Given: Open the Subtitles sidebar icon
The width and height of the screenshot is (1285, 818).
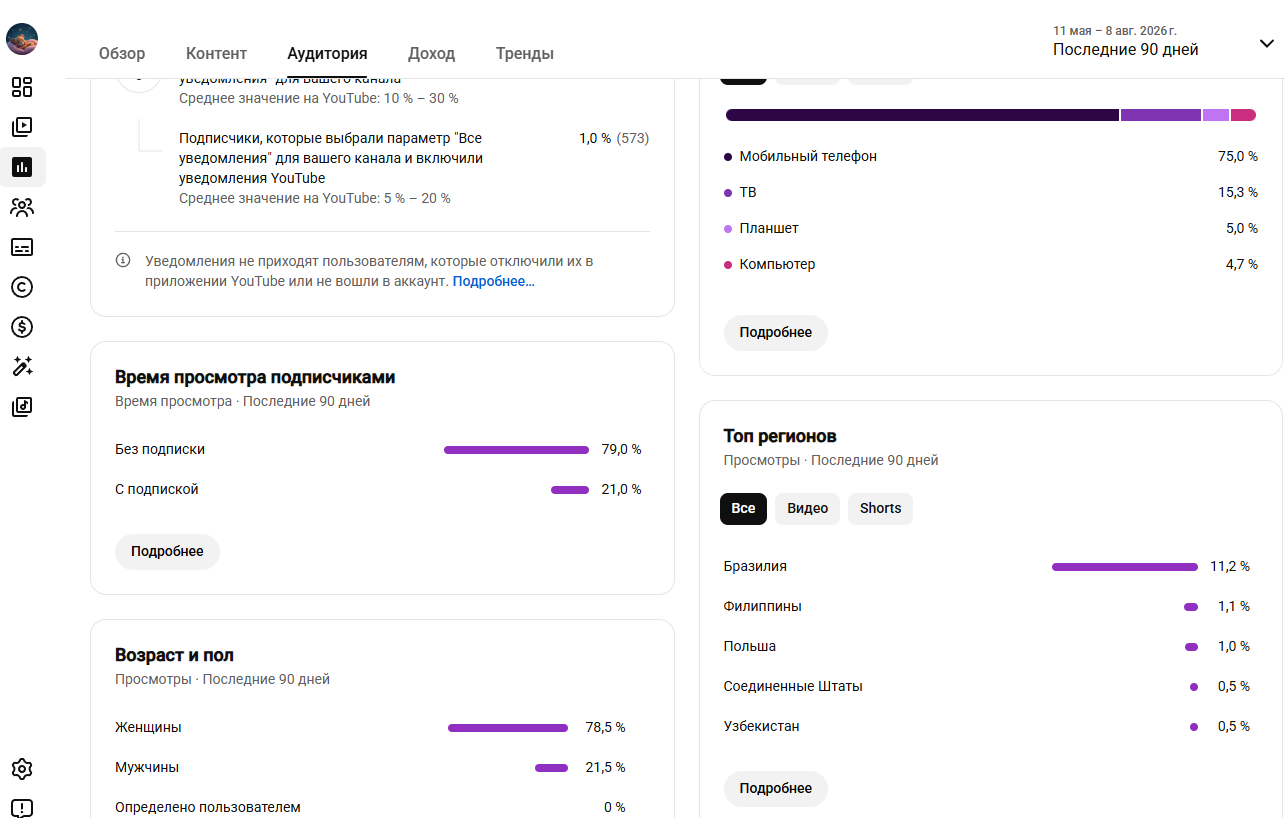Looking at the screenshot, I should (22, 247).
